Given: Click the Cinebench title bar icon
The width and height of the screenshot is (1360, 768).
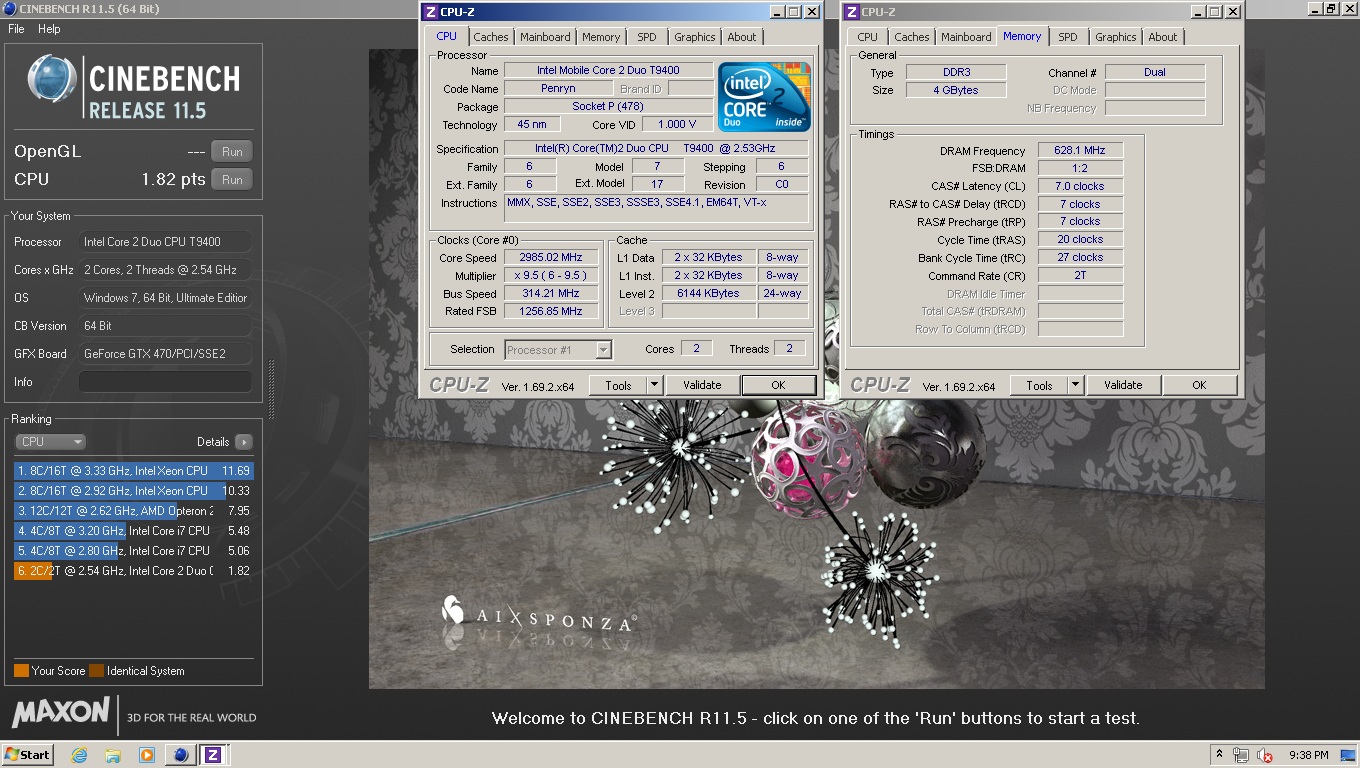Looking at the screenshot, I should 10,9.
